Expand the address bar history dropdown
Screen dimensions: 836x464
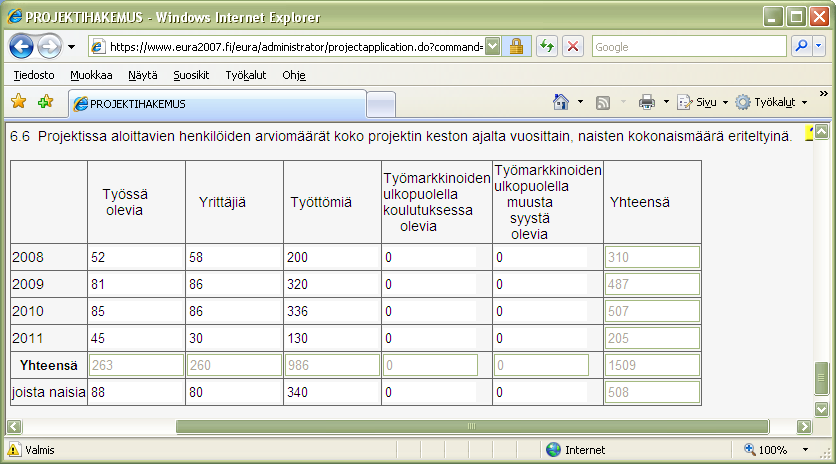[x=493, y=46]
